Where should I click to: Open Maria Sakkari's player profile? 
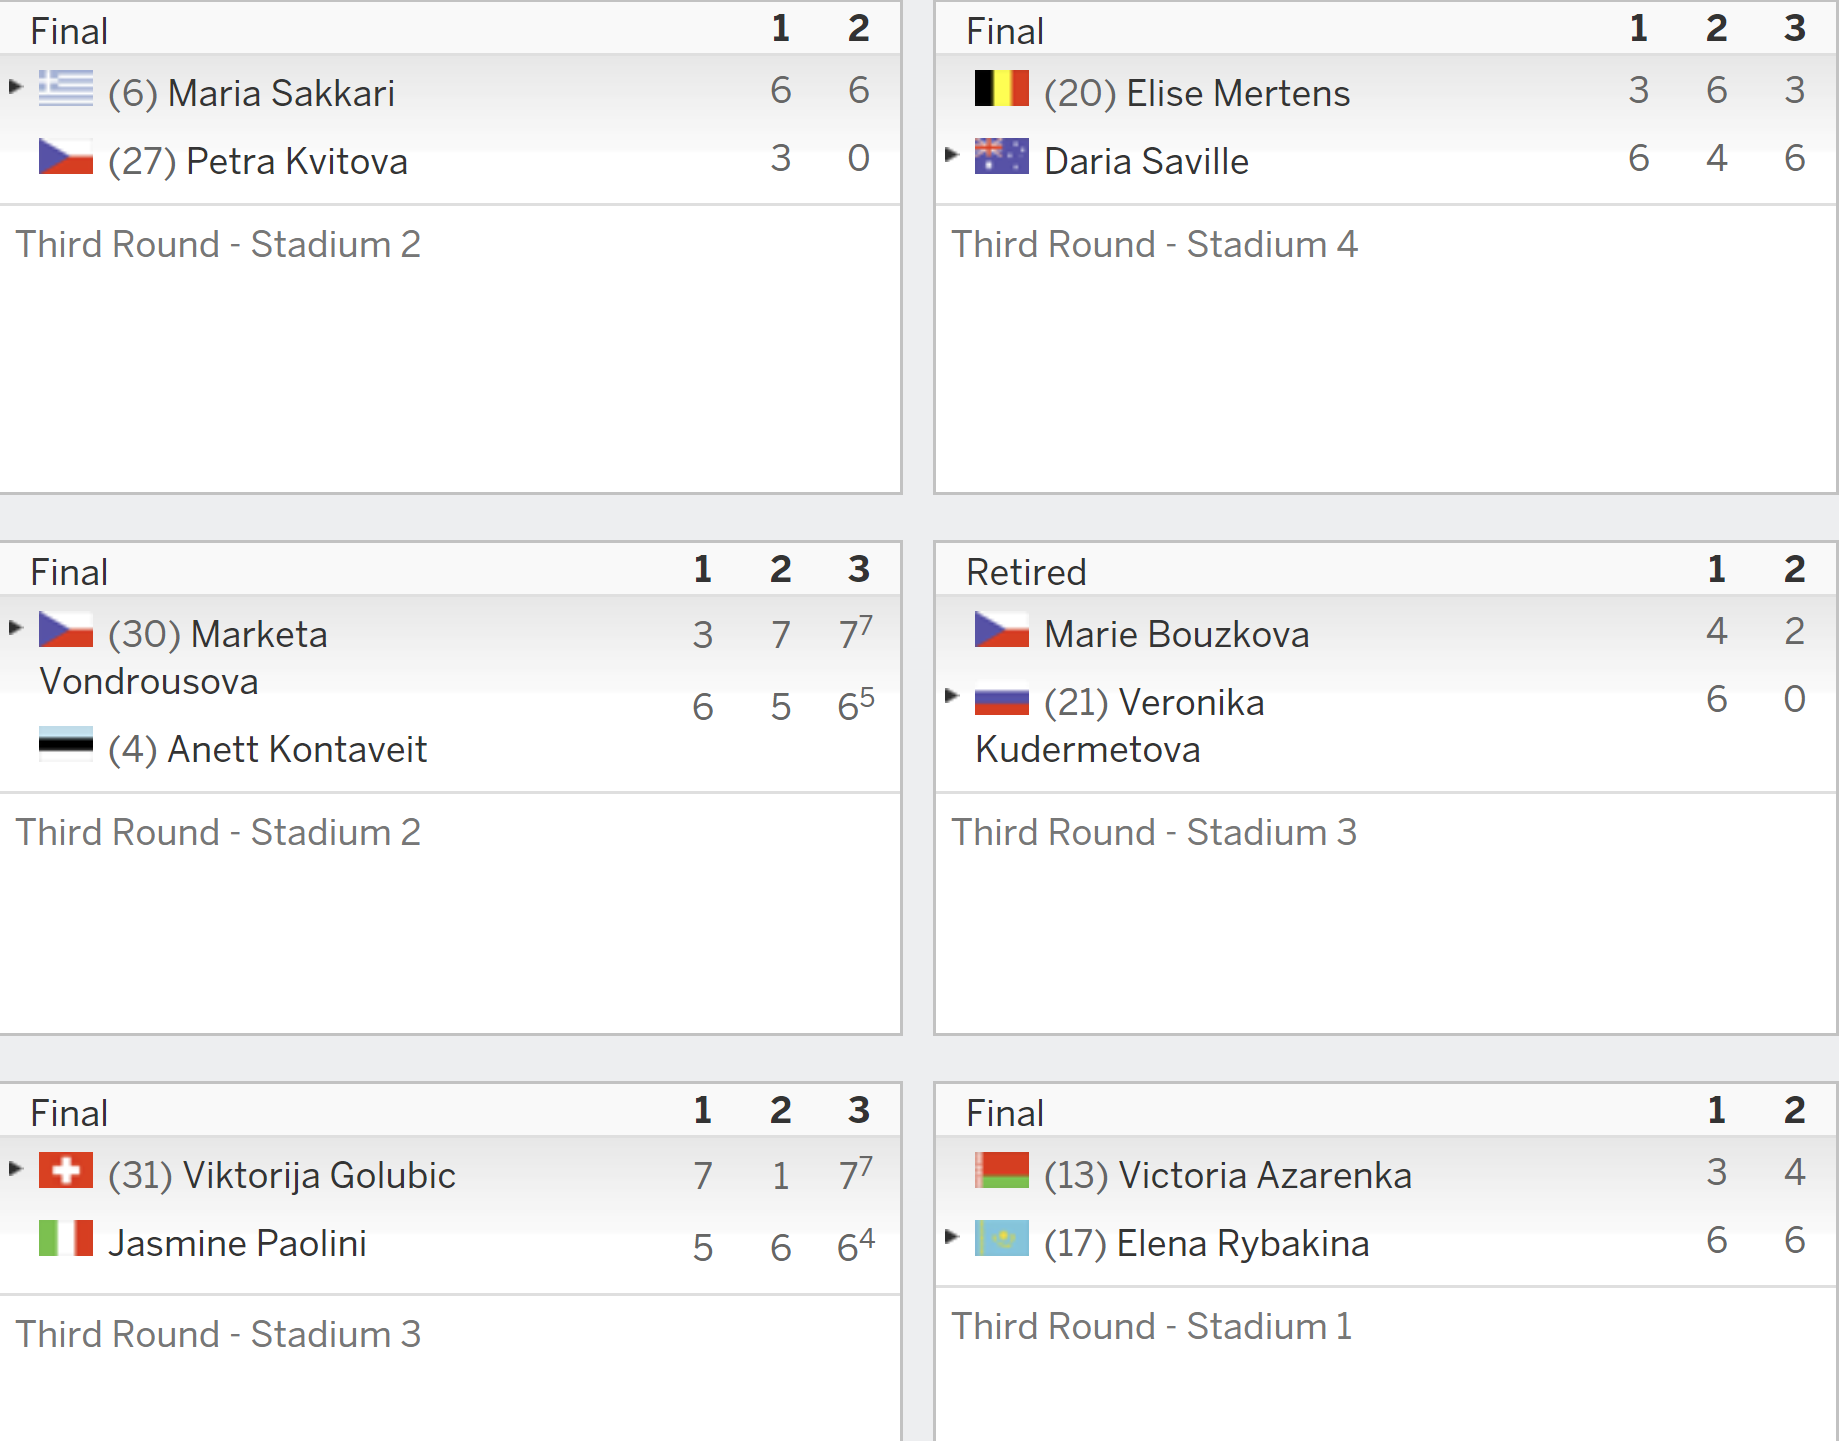click(281, 93)
